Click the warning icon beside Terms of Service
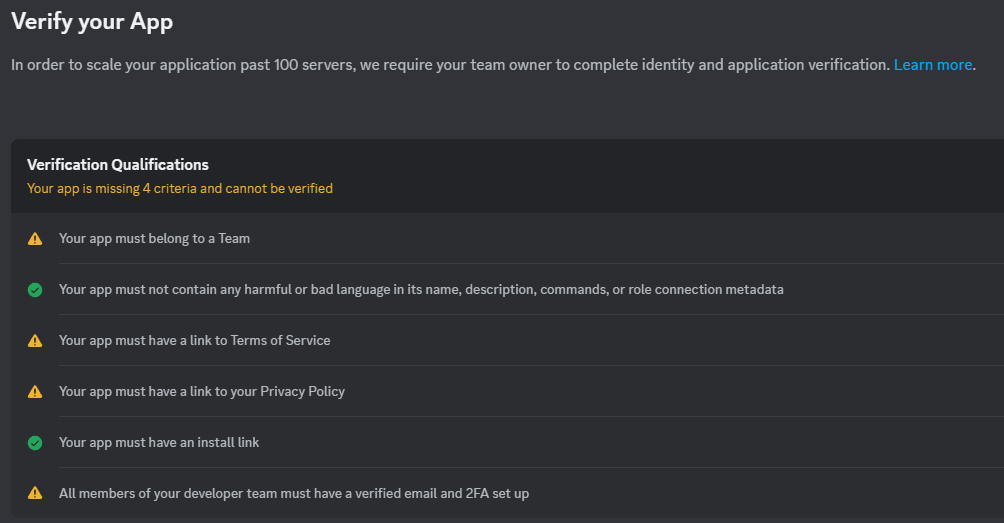 [x=35, y=341]
